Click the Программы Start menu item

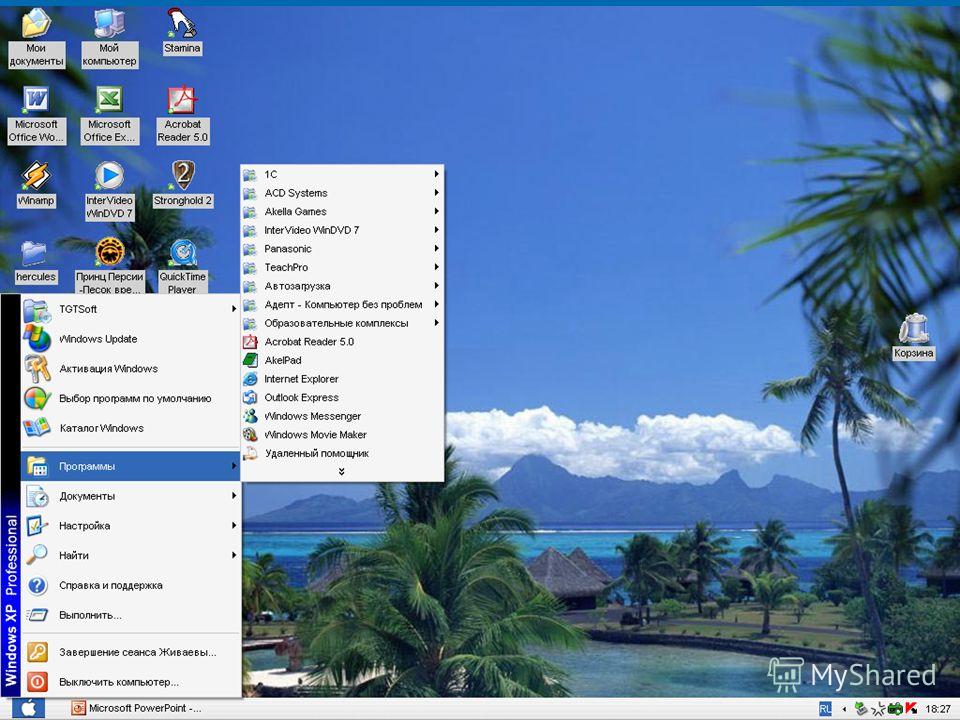[130, 466]
